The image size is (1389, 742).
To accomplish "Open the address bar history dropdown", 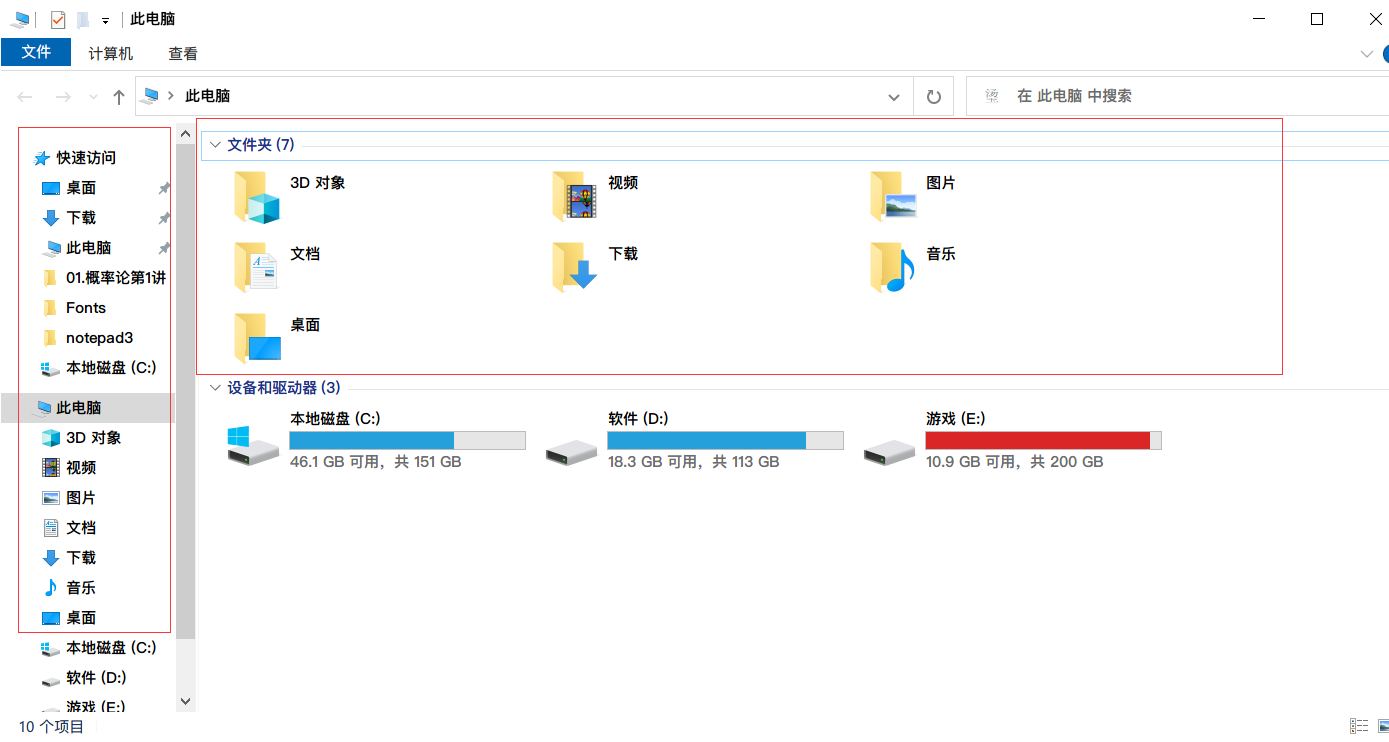I will (893, 95).
